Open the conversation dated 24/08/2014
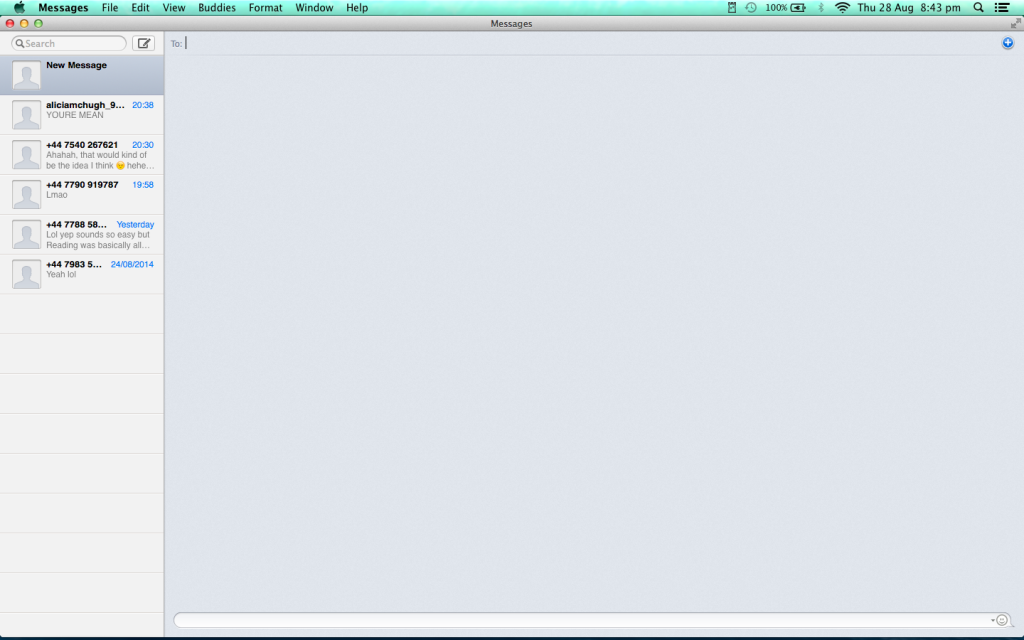Image resolution: width=1024 pixels, height=640 pixels. (x=82, y=274)
